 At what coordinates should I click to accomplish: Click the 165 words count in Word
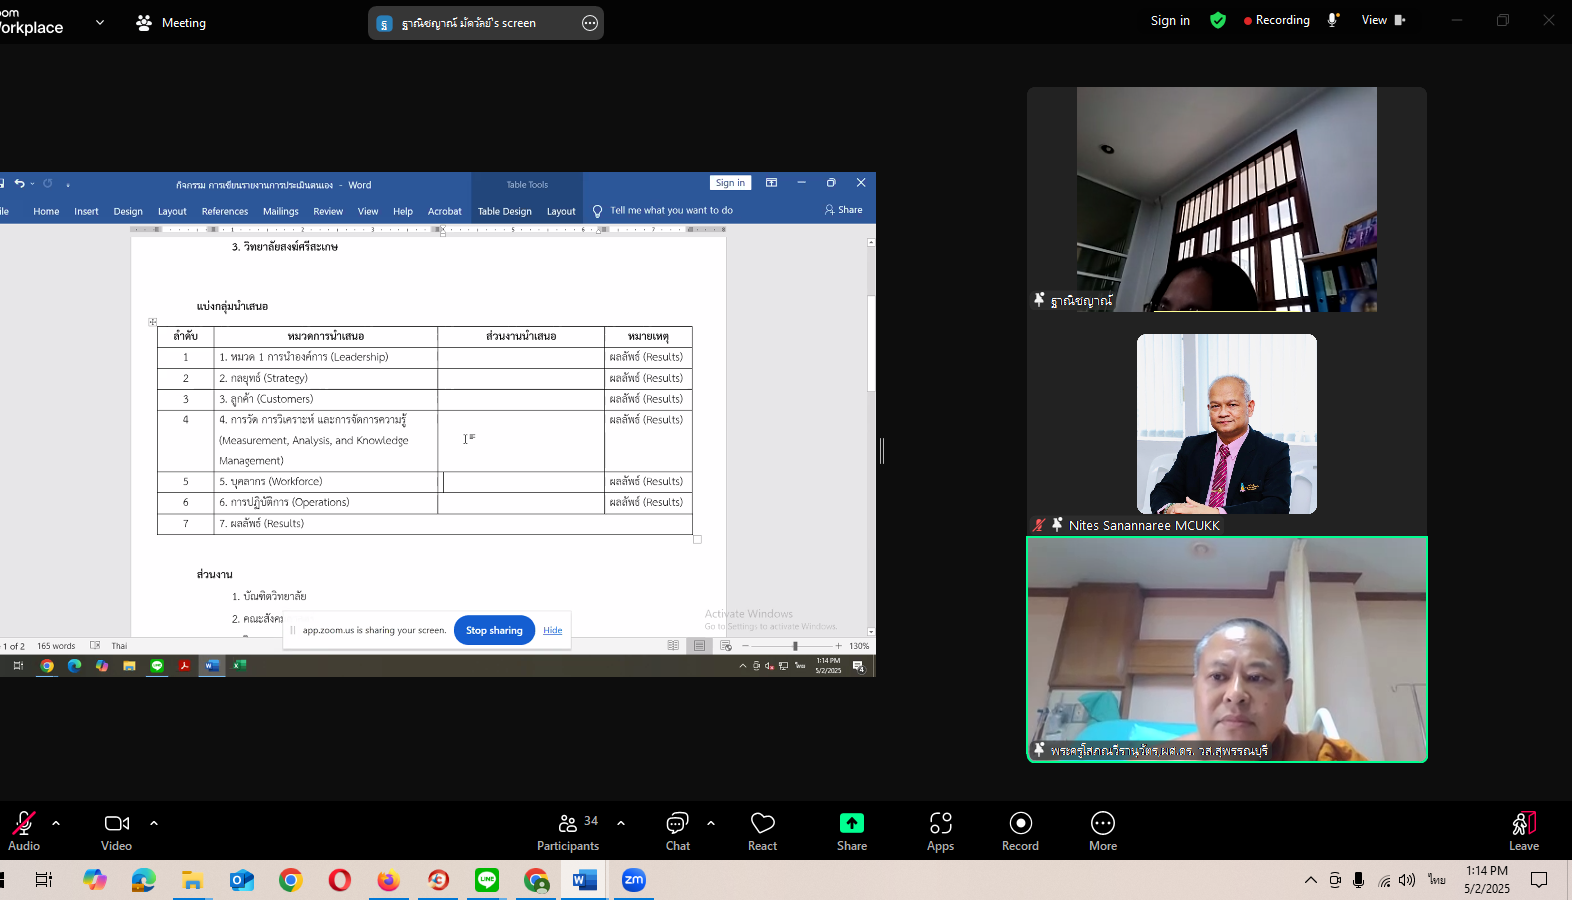click(56, 646)
